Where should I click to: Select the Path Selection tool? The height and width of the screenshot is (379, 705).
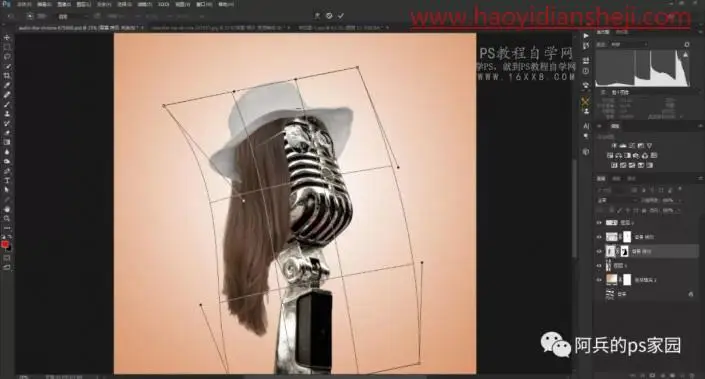point(7,190)
